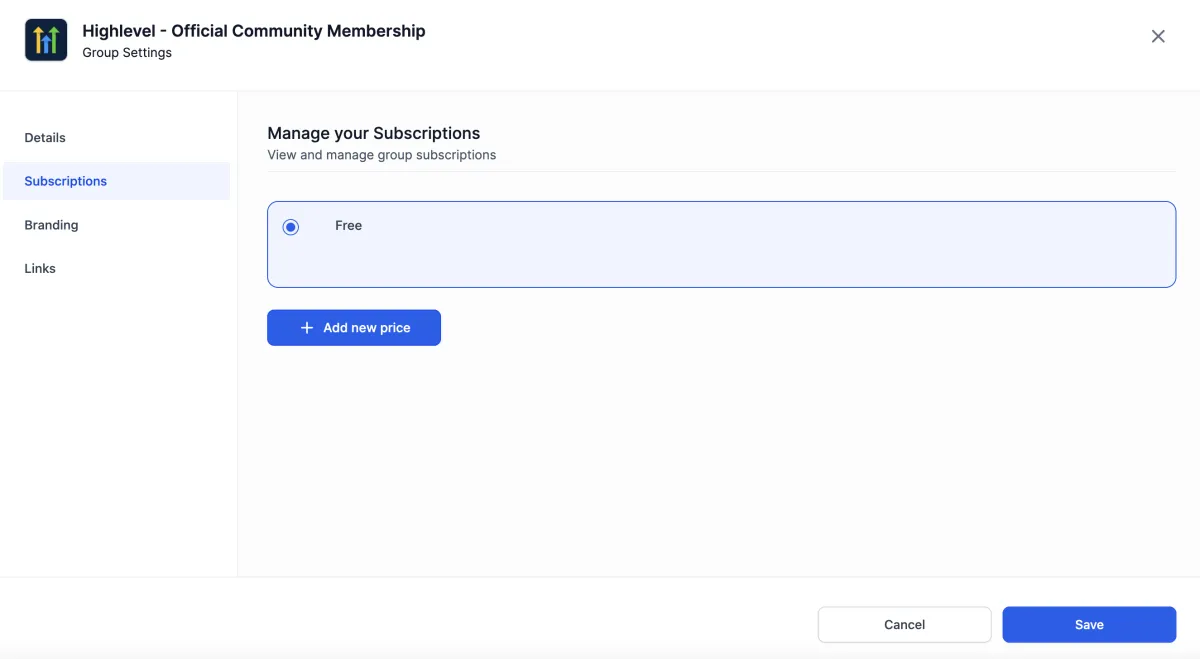This screenshot has height=659, width=1200.
Task: Close the Group Settings dialog
Action: click(x=1158, y=37)
